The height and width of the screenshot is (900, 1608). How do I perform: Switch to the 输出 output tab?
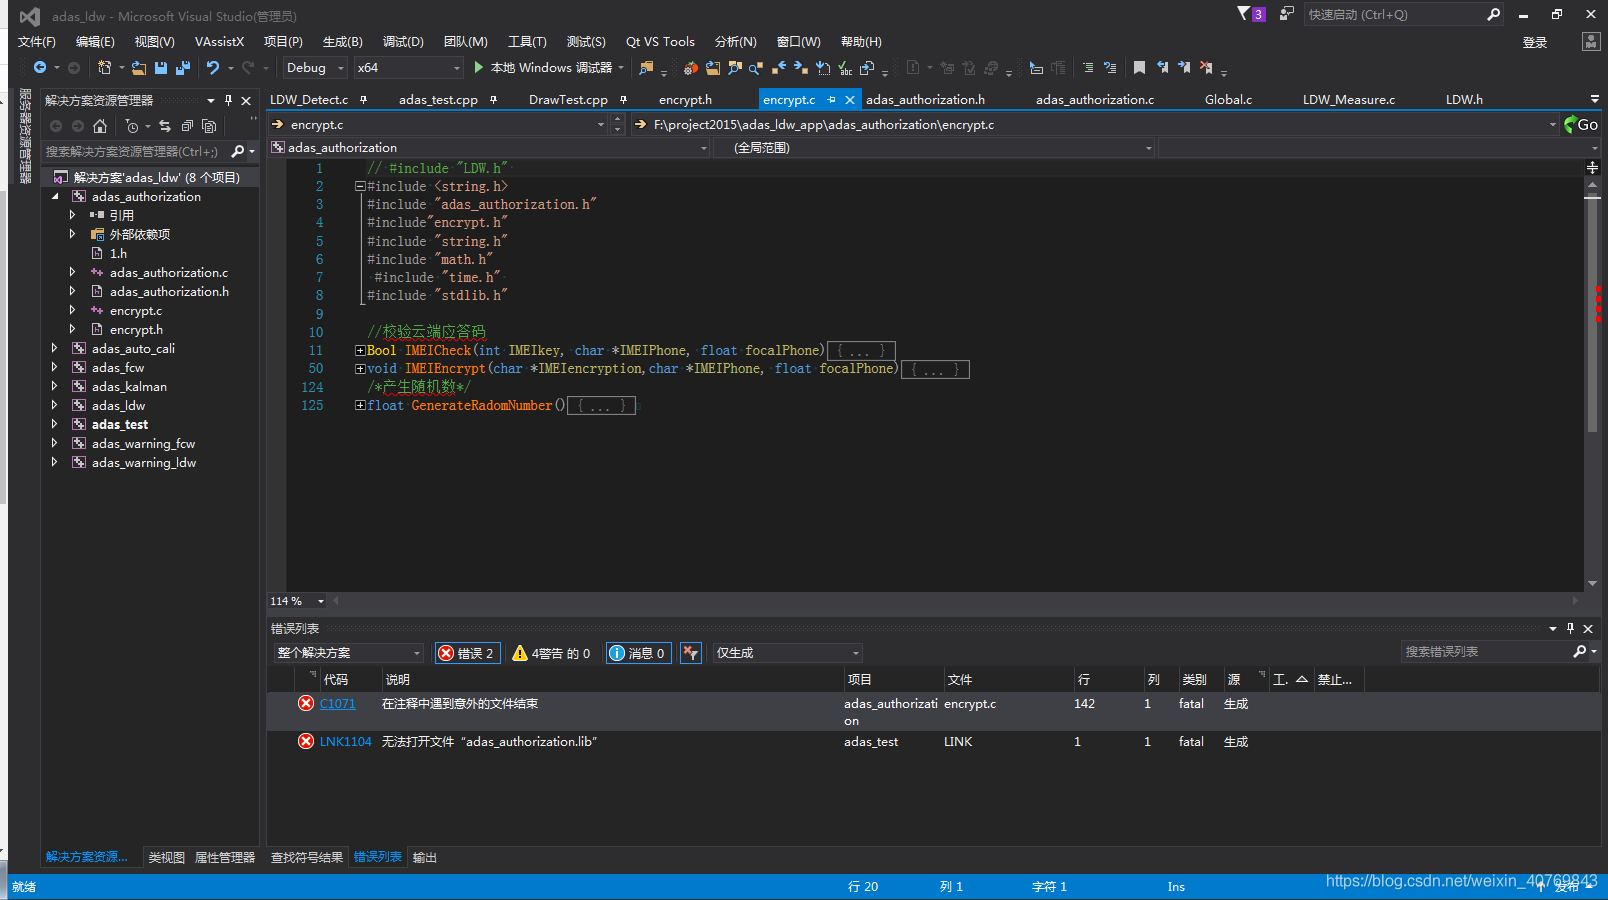(425, 858)
